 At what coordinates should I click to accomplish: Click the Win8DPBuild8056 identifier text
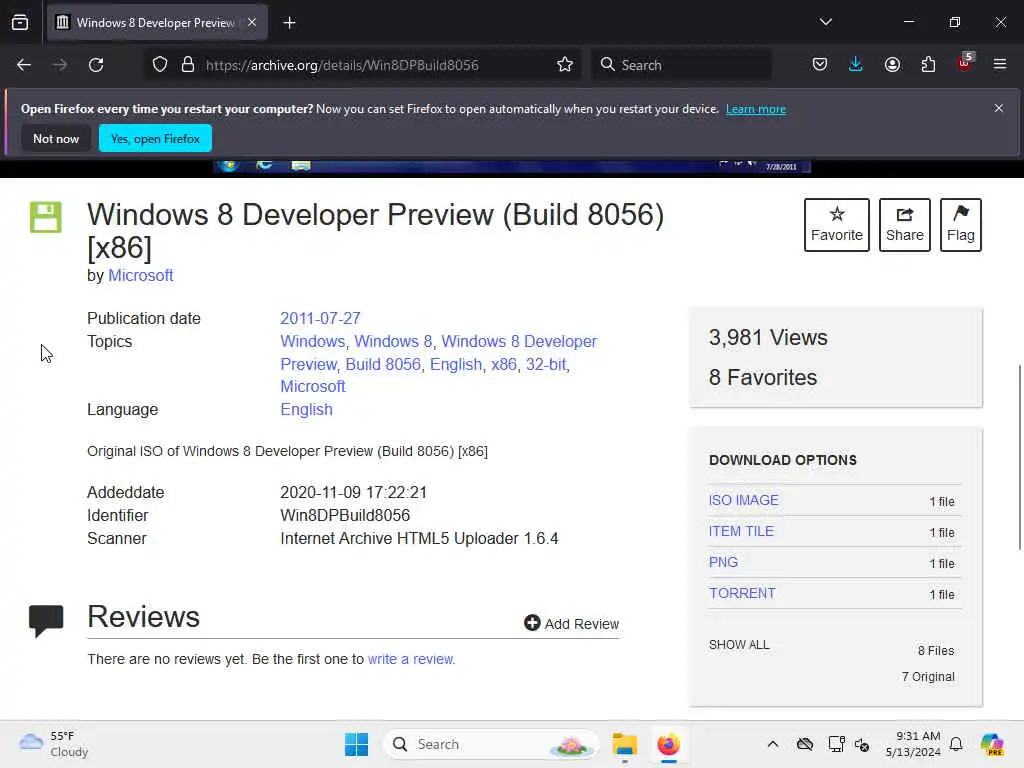[345, 515]
